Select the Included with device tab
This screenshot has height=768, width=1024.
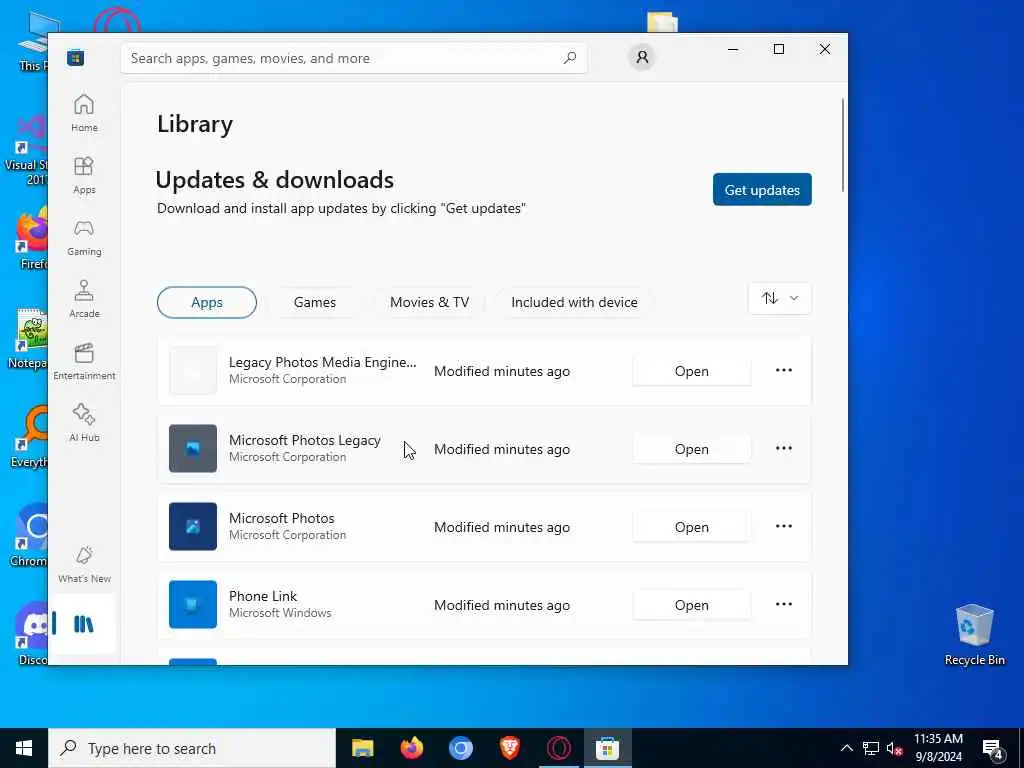574,302
